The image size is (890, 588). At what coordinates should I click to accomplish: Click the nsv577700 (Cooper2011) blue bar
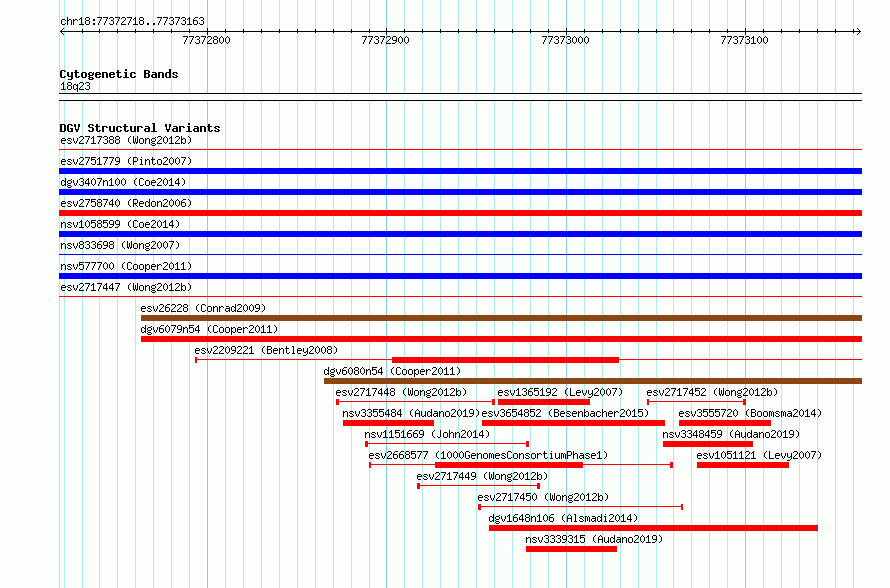[460, 276]
